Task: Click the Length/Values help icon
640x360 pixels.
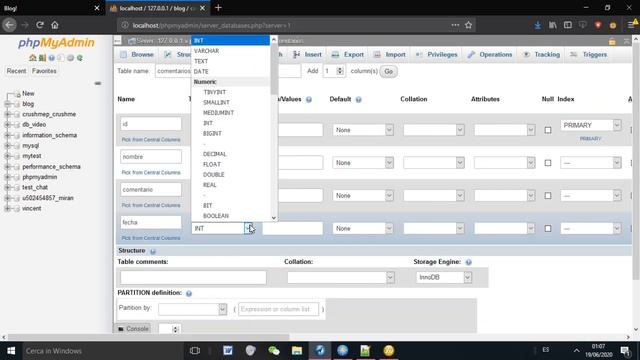Action: (309, 100)
